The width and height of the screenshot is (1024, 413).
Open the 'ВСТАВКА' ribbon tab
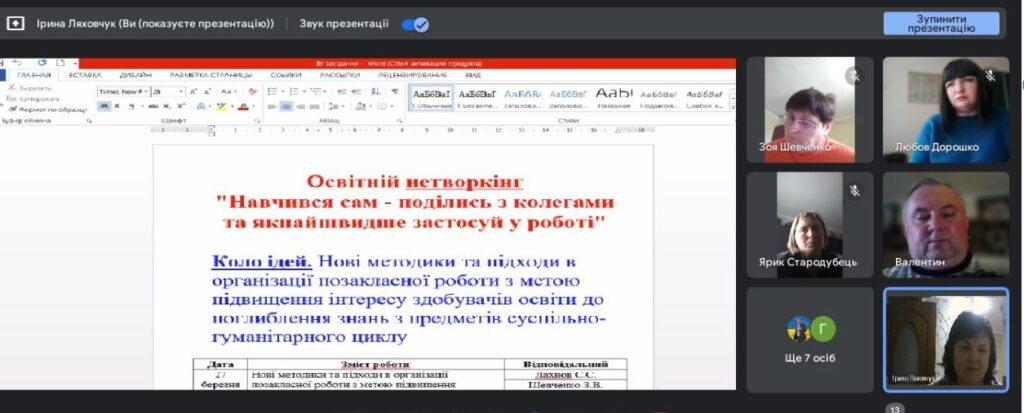point(85,75)
